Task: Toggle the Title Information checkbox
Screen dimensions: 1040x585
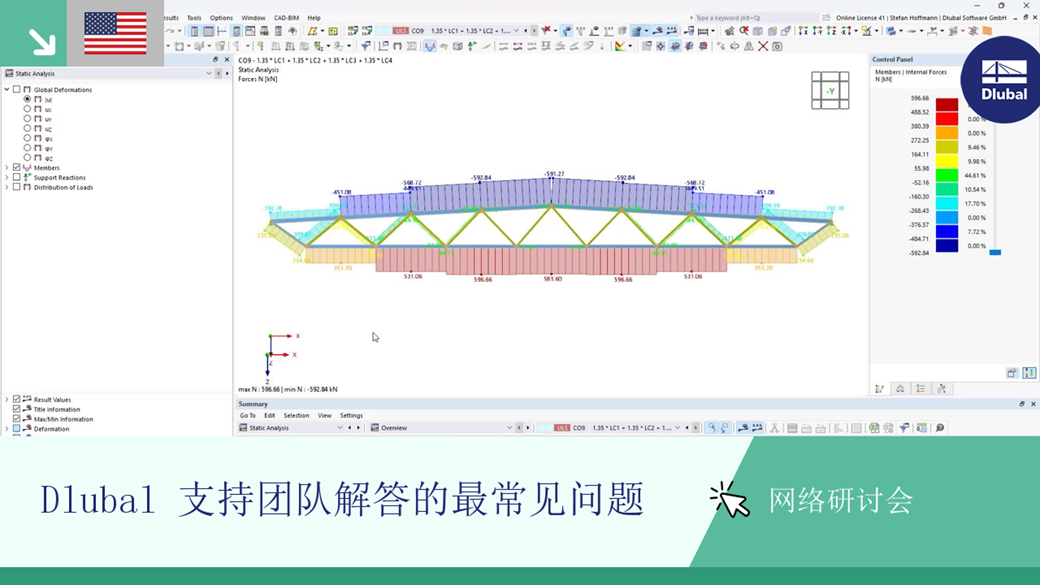Action: [x=17, y=409]
